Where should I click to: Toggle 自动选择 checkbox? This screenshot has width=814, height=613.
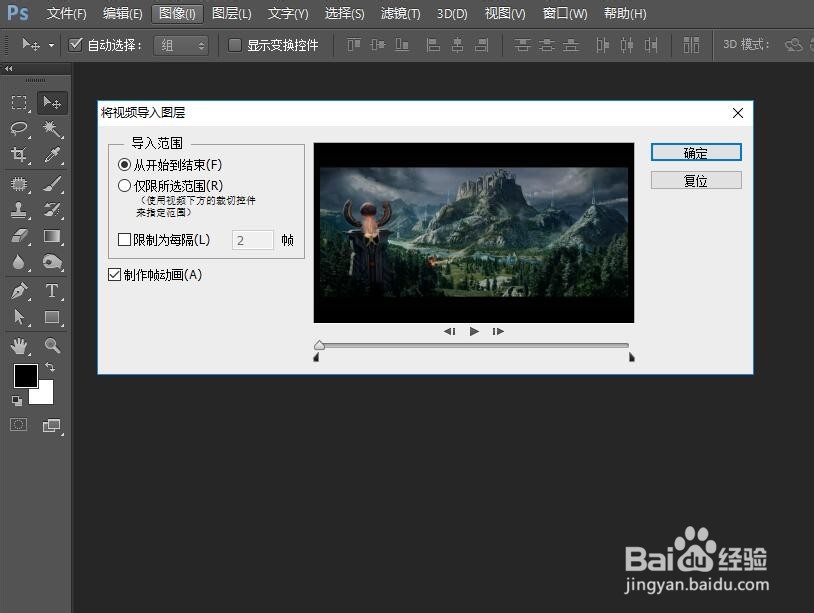[x=75, y=45]
